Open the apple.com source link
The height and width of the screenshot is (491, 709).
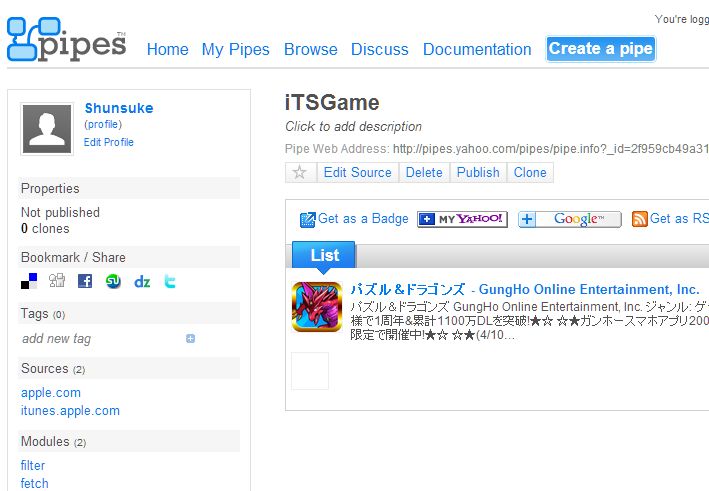[51, 393]
